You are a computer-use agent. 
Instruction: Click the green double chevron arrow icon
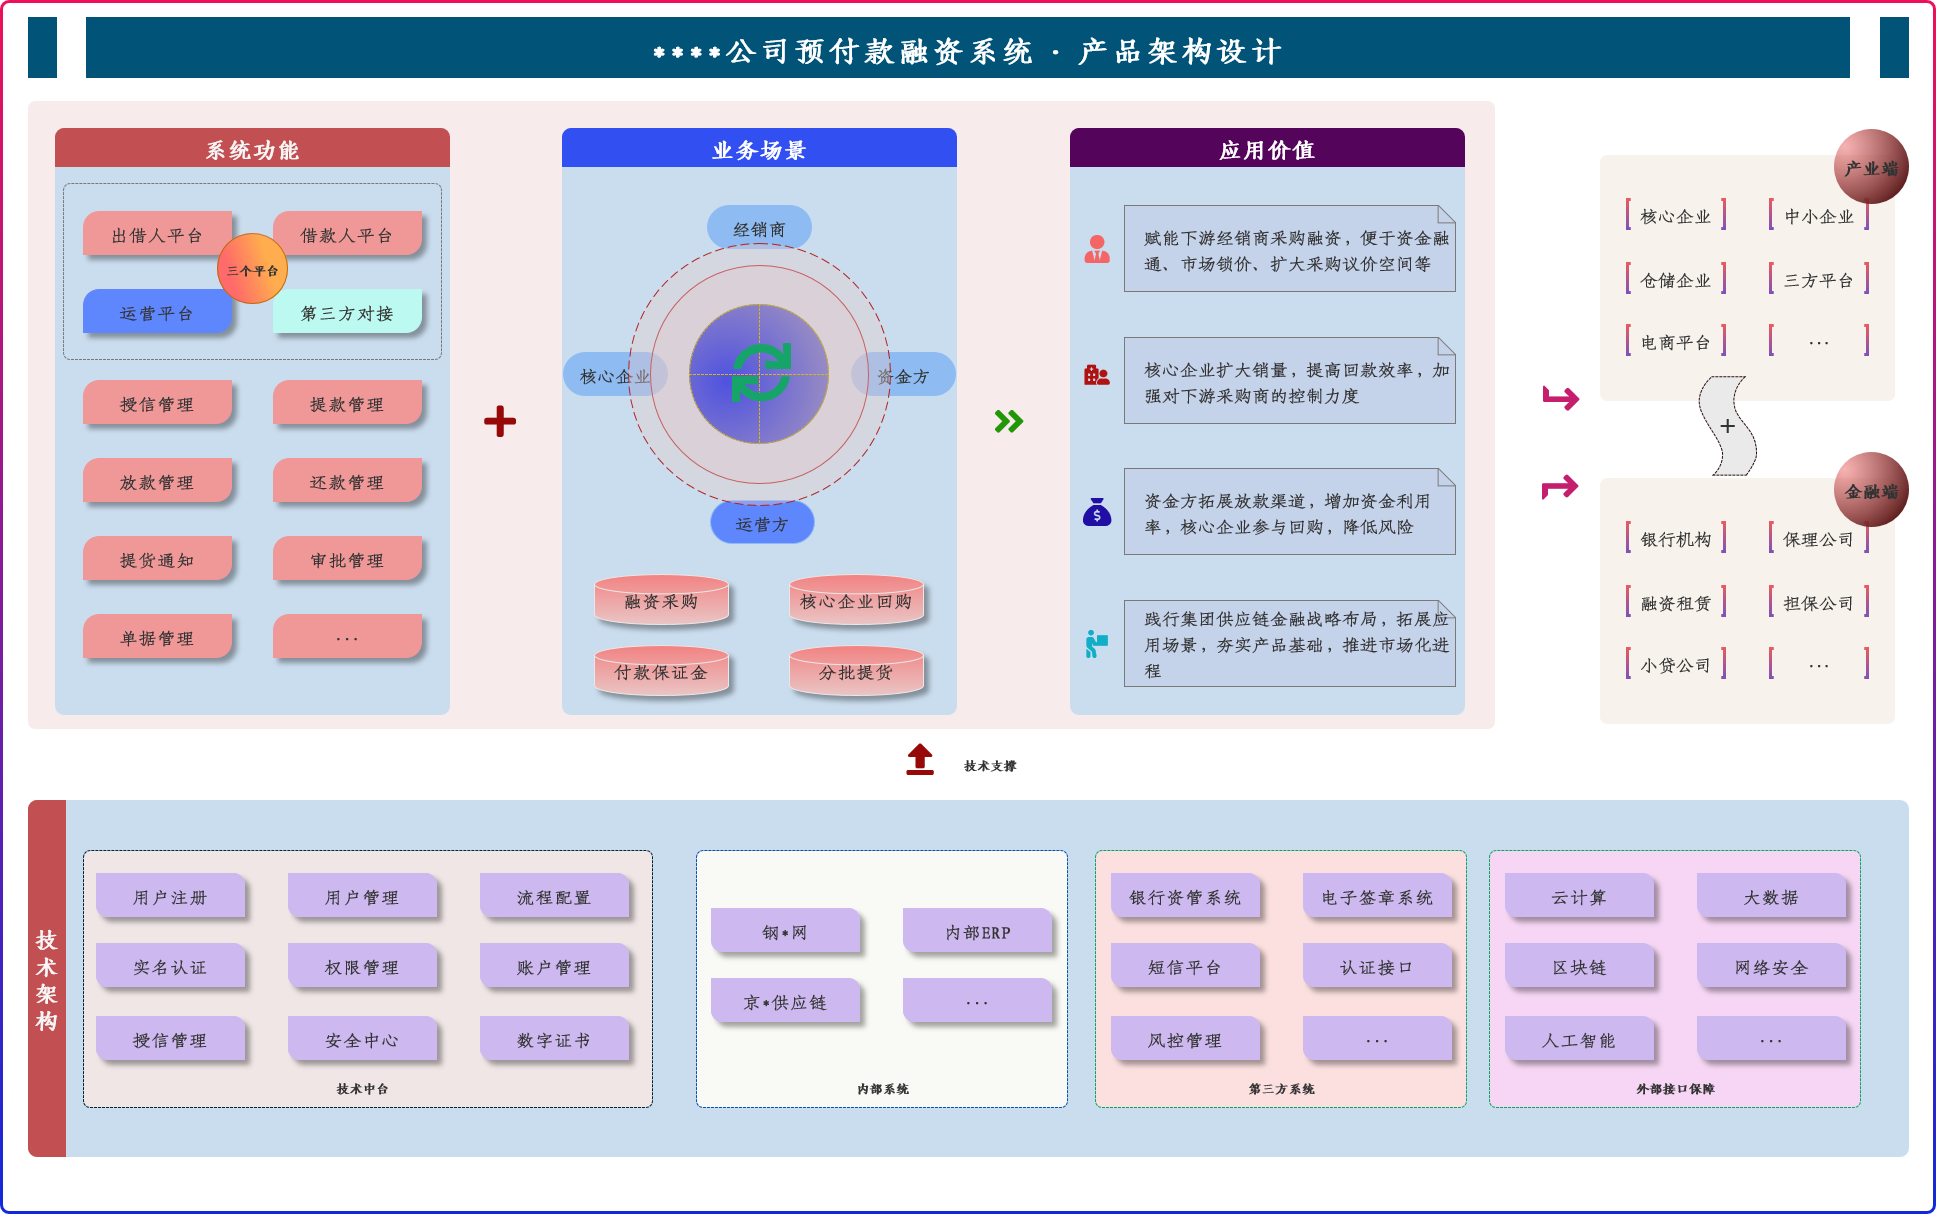[1009, 421]
